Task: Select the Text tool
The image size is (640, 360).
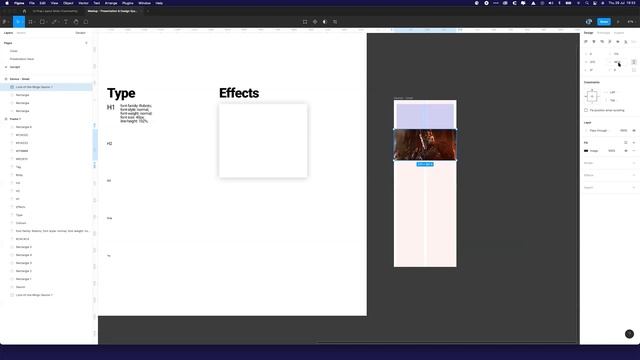Action: click(x=66, y=22)
